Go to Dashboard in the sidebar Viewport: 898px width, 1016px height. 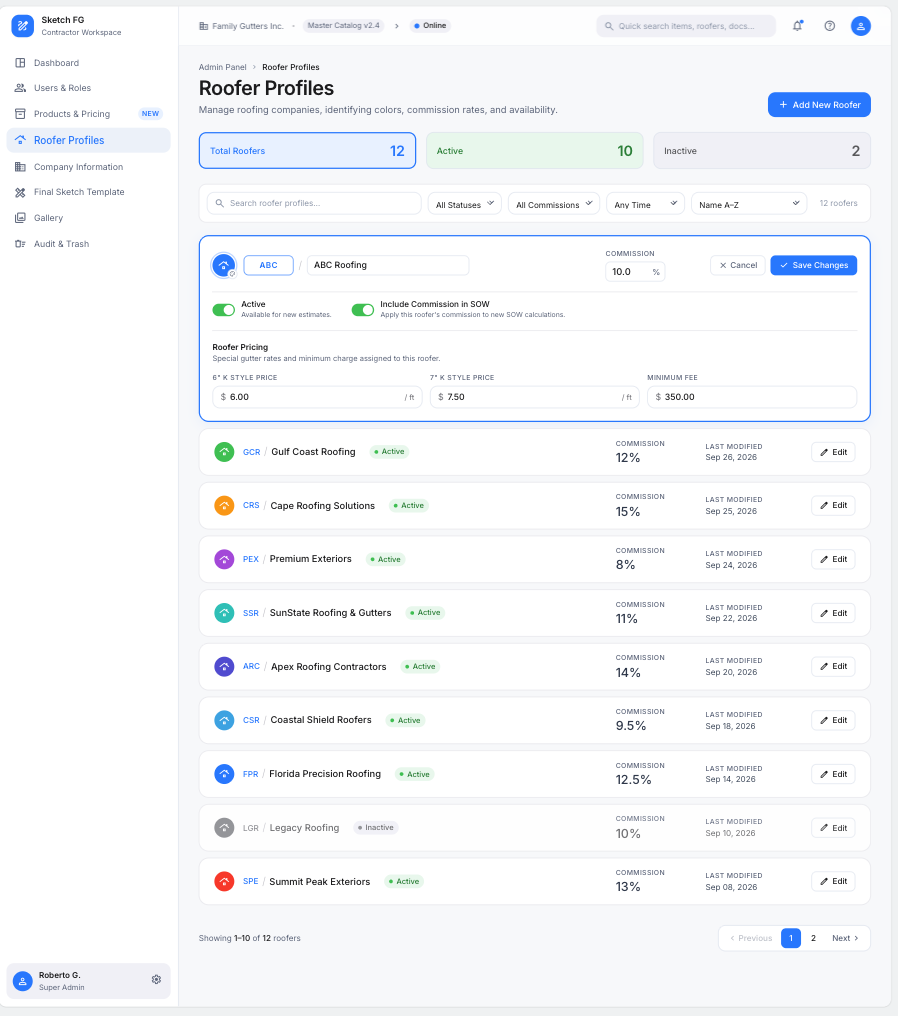(89, 63)
